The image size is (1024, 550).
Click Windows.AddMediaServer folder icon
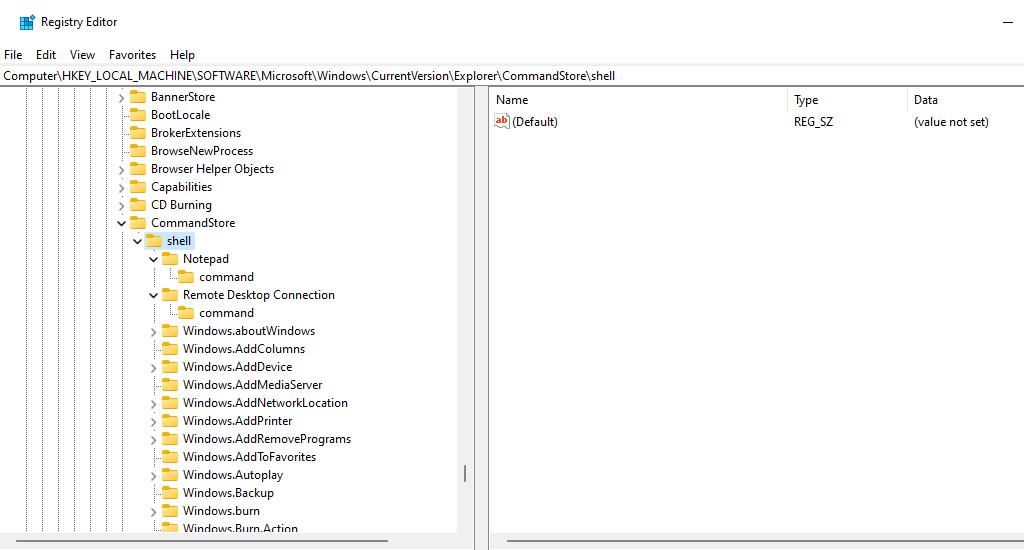[x=170, y=385]
